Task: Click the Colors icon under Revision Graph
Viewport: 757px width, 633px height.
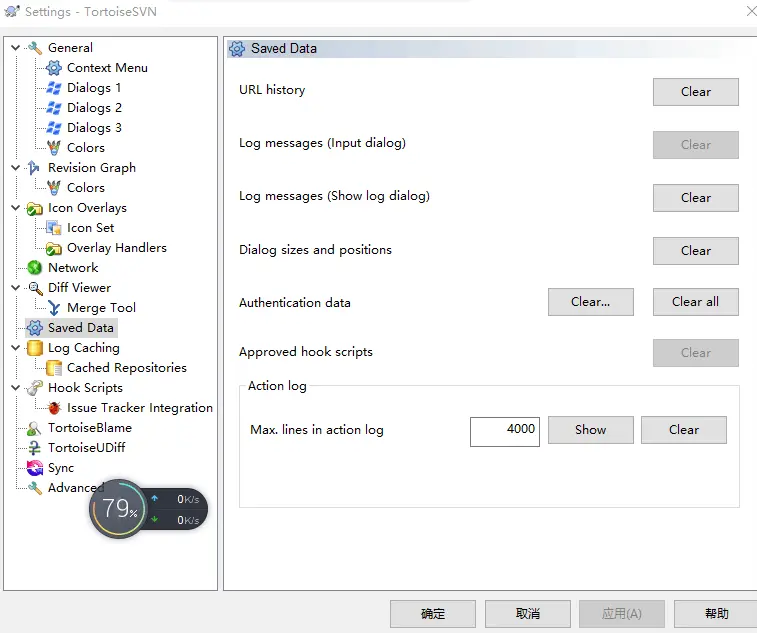Action: [54, 188]
